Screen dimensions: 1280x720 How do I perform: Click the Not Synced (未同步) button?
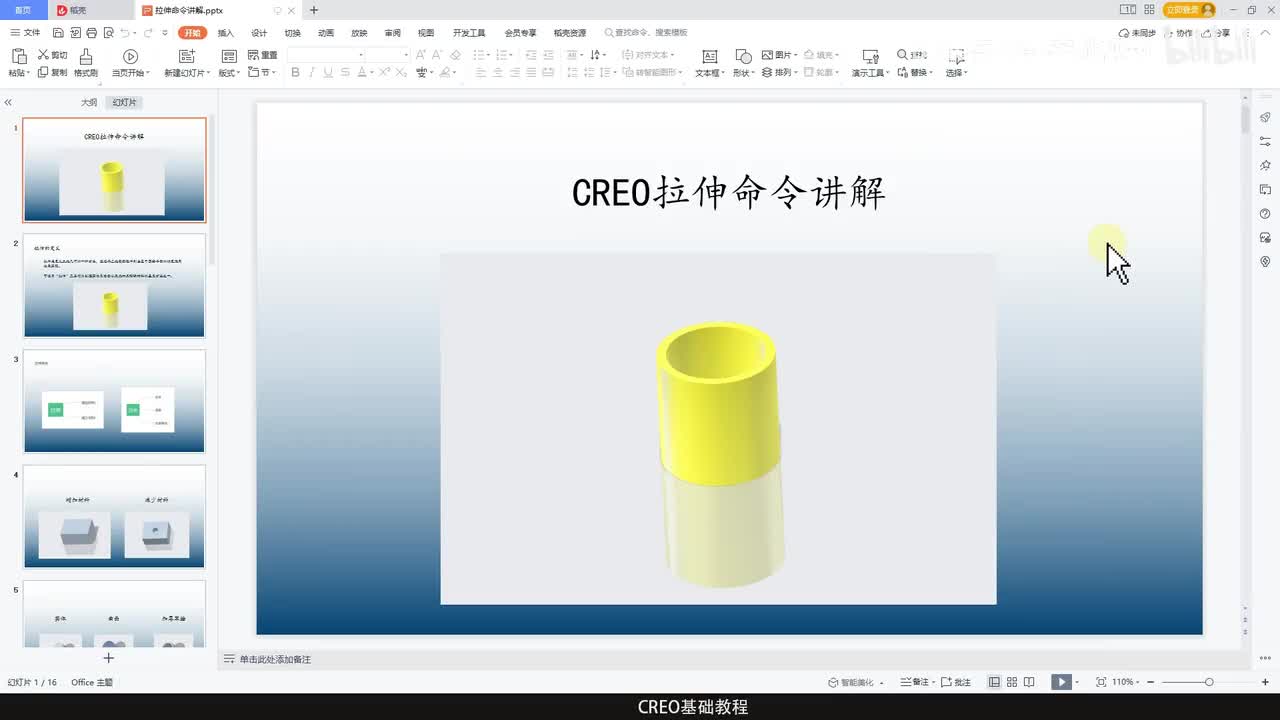pyautogui.click(x=1138, y=33)
